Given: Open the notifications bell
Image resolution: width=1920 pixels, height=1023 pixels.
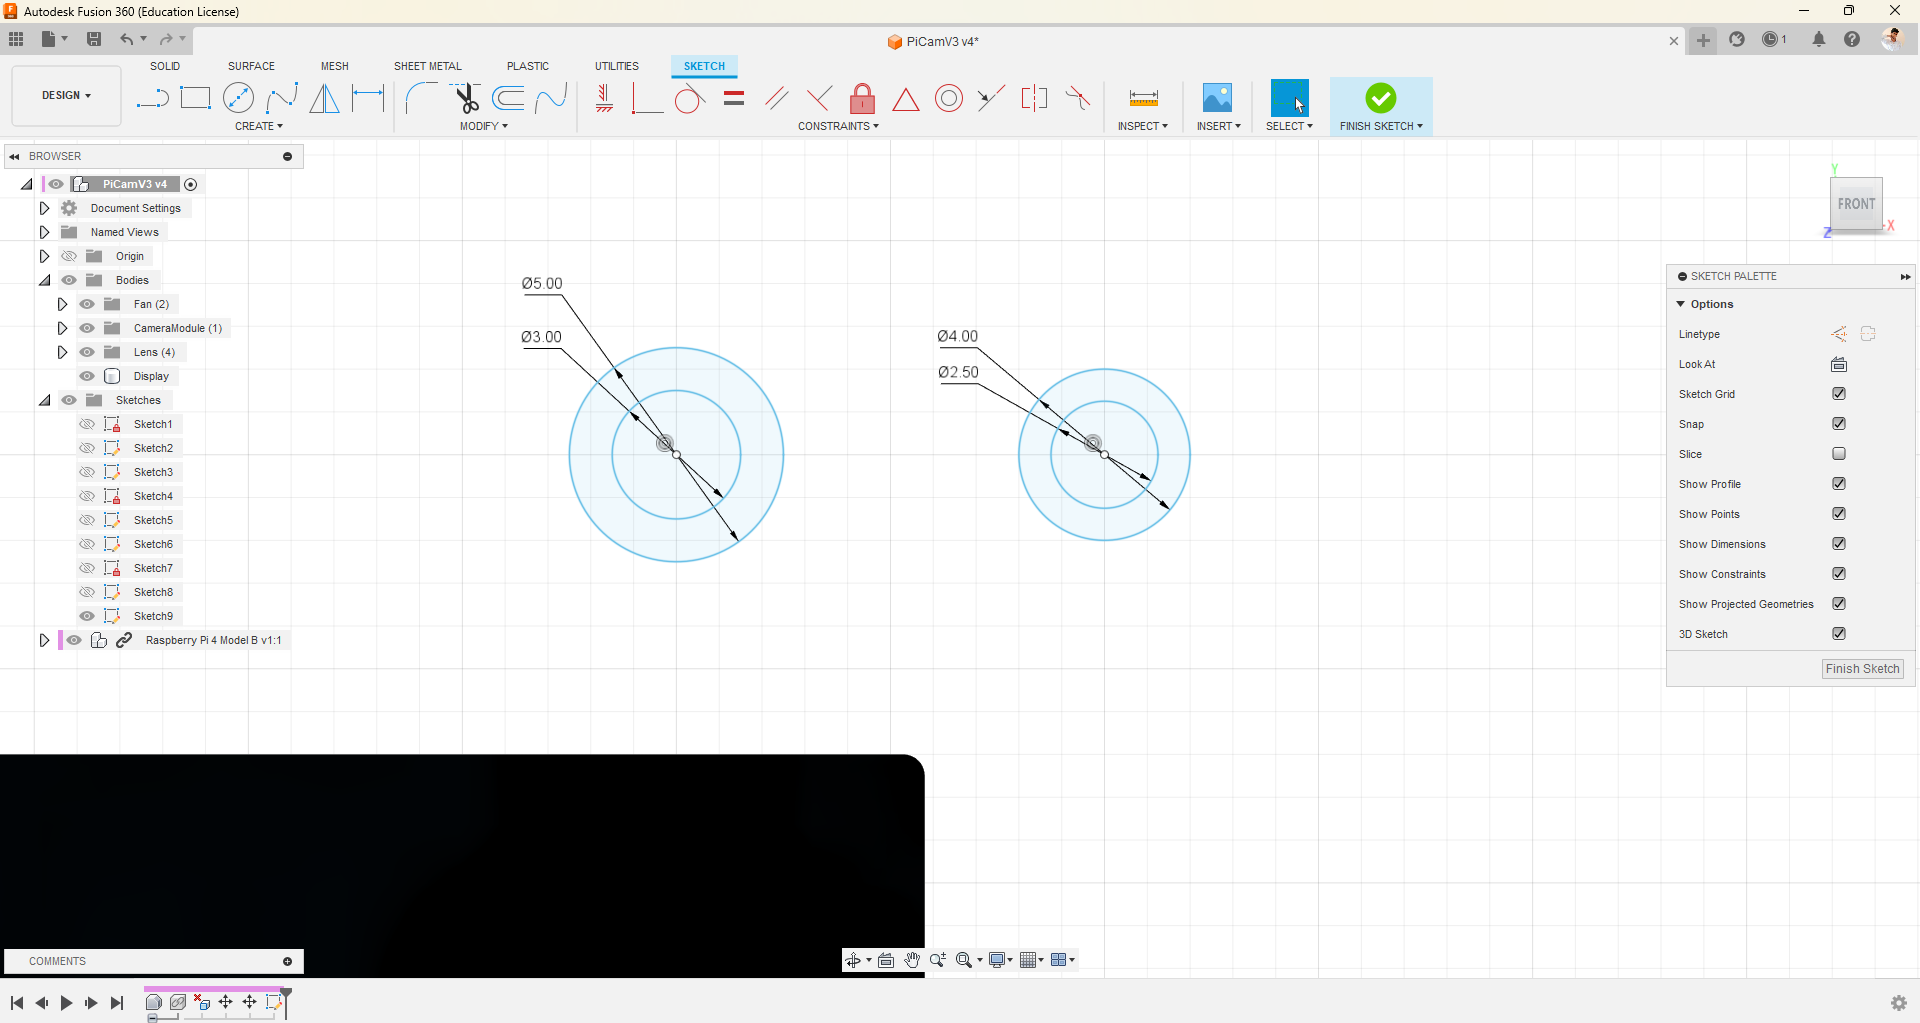Looking at the screenshot, I should coord(1819,40).
